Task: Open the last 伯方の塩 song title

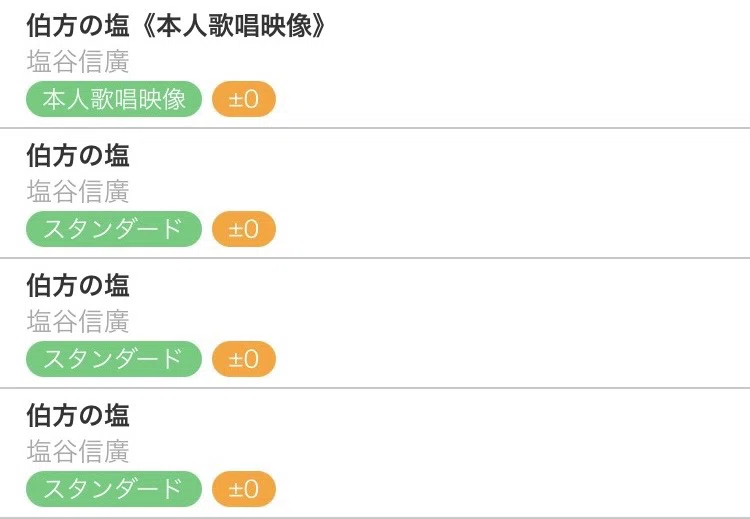Action: (78, 415)
